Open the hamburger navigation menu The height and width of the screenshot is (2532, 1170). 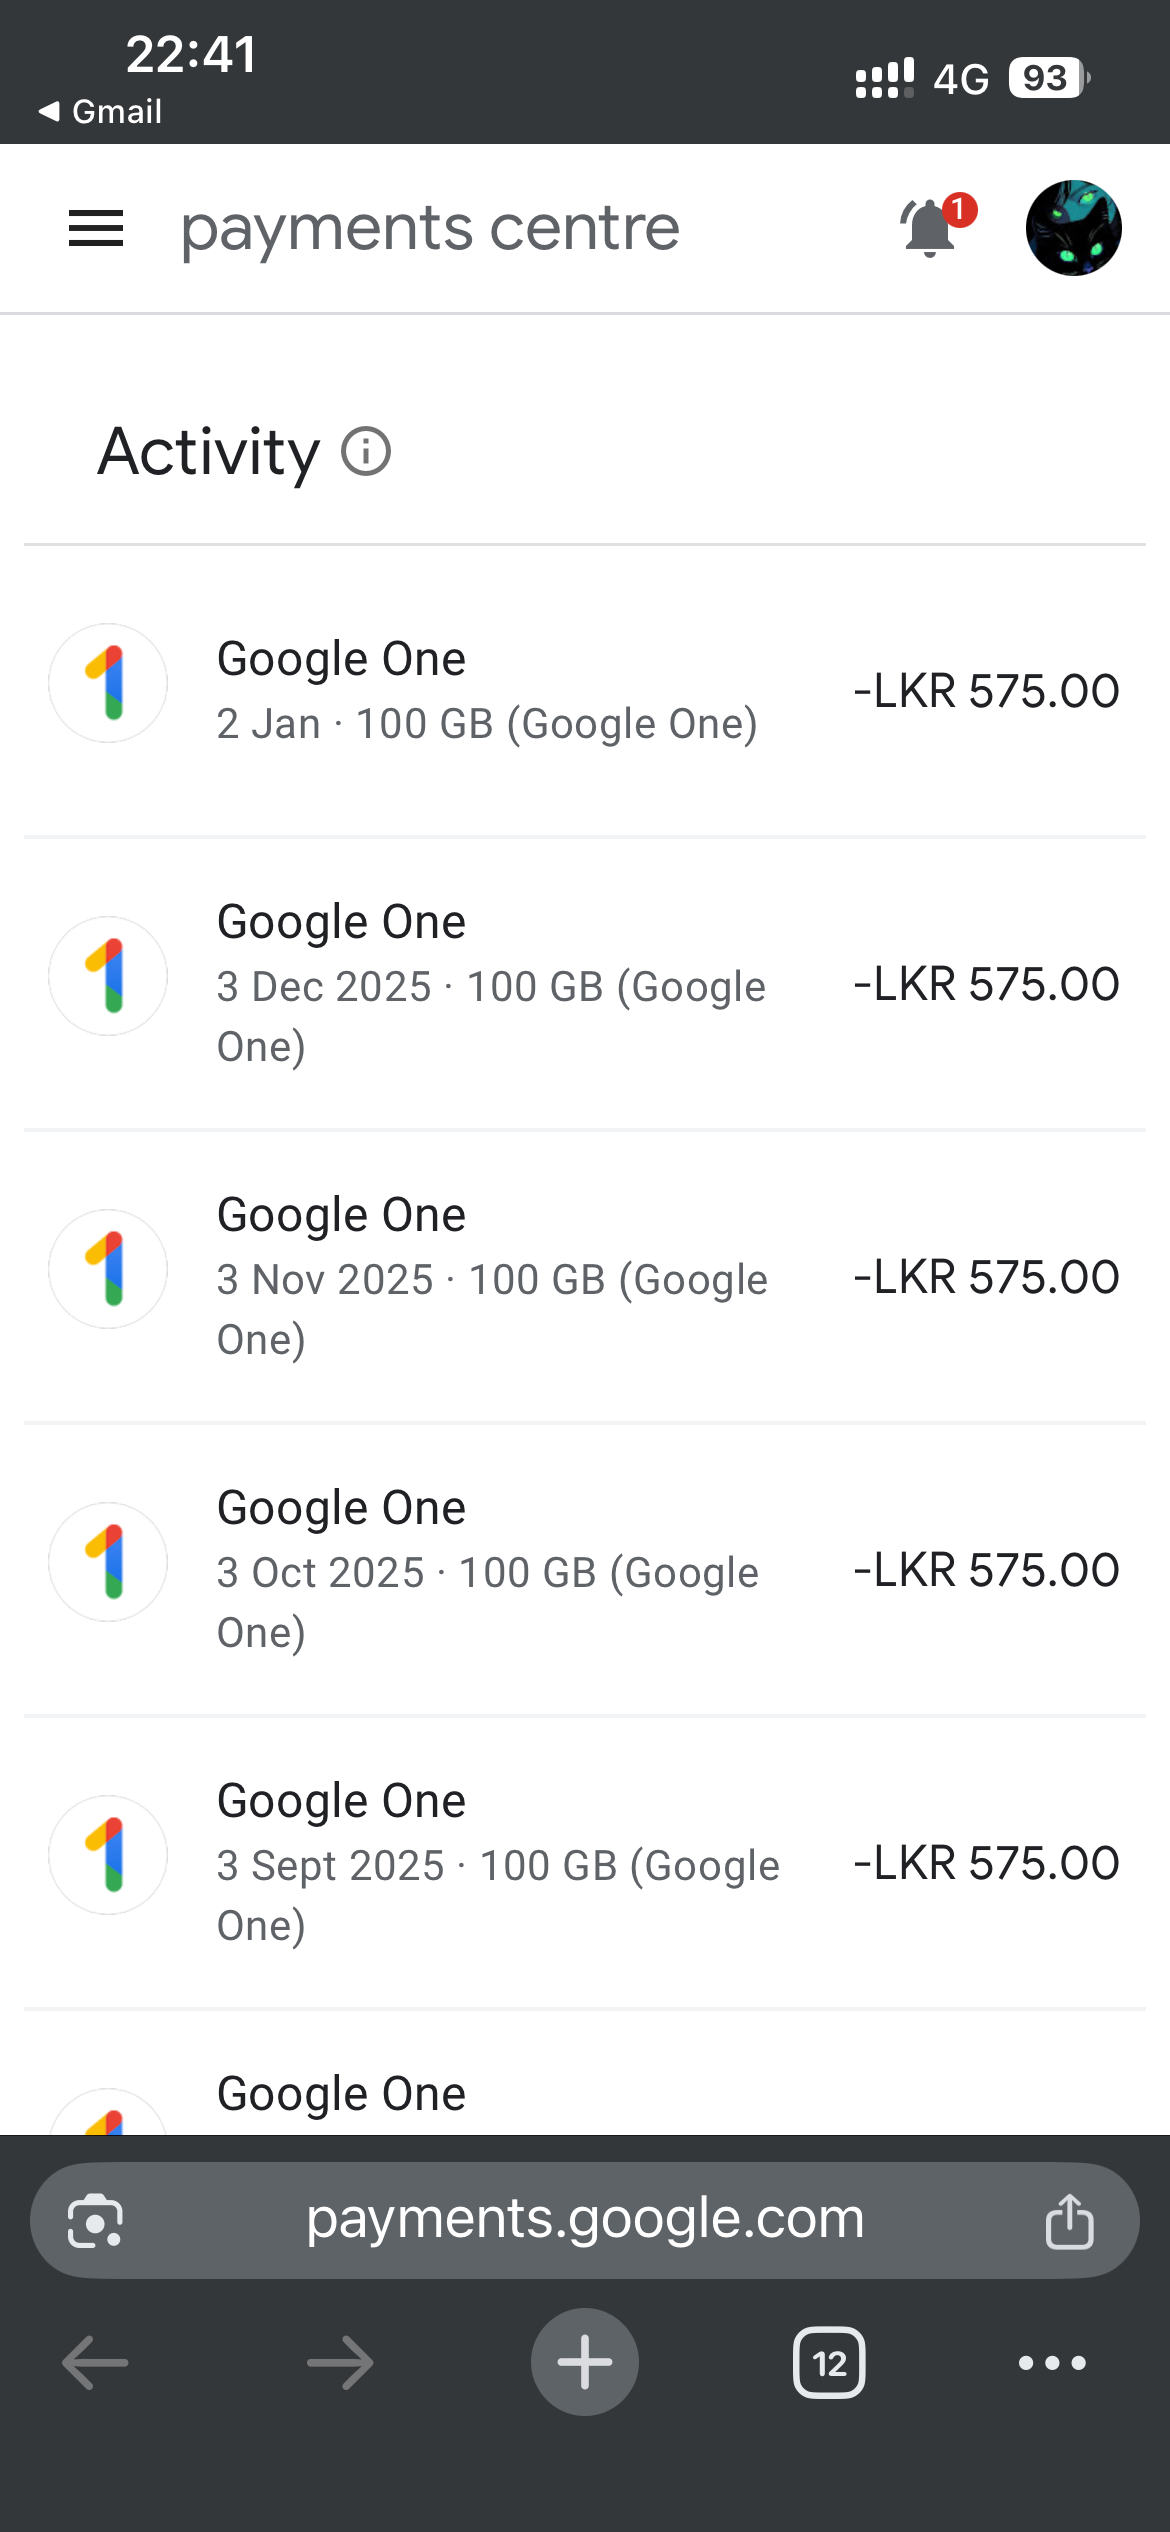(96, 228)
